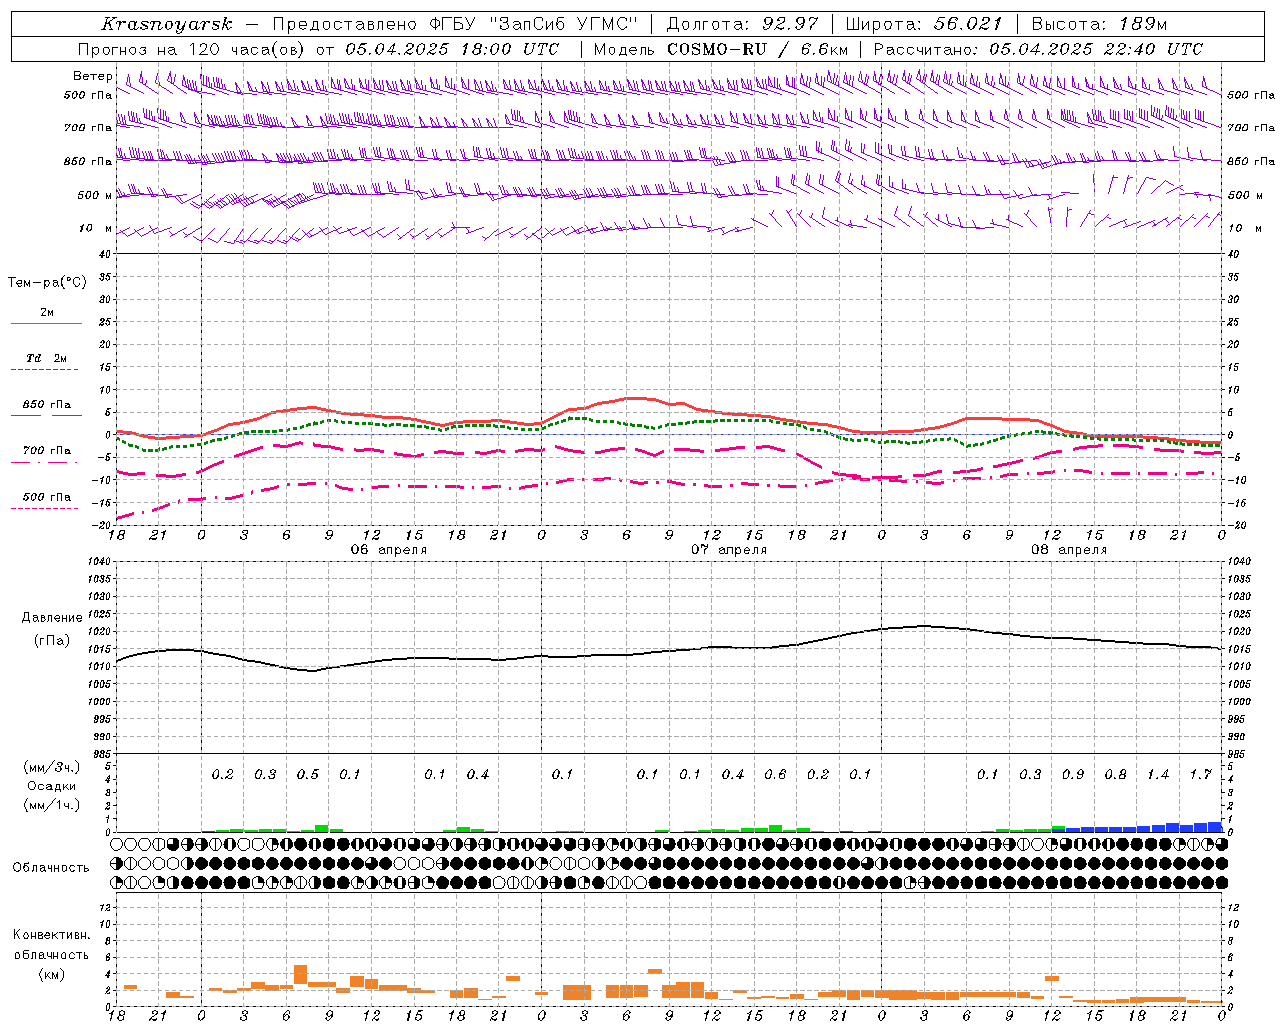Click the text Предоставлено ФГБУ "ЗапСиб УГМС"
Viewport: 1280px width, 1024px height.
pyautogui.click(x=454, y=24)
